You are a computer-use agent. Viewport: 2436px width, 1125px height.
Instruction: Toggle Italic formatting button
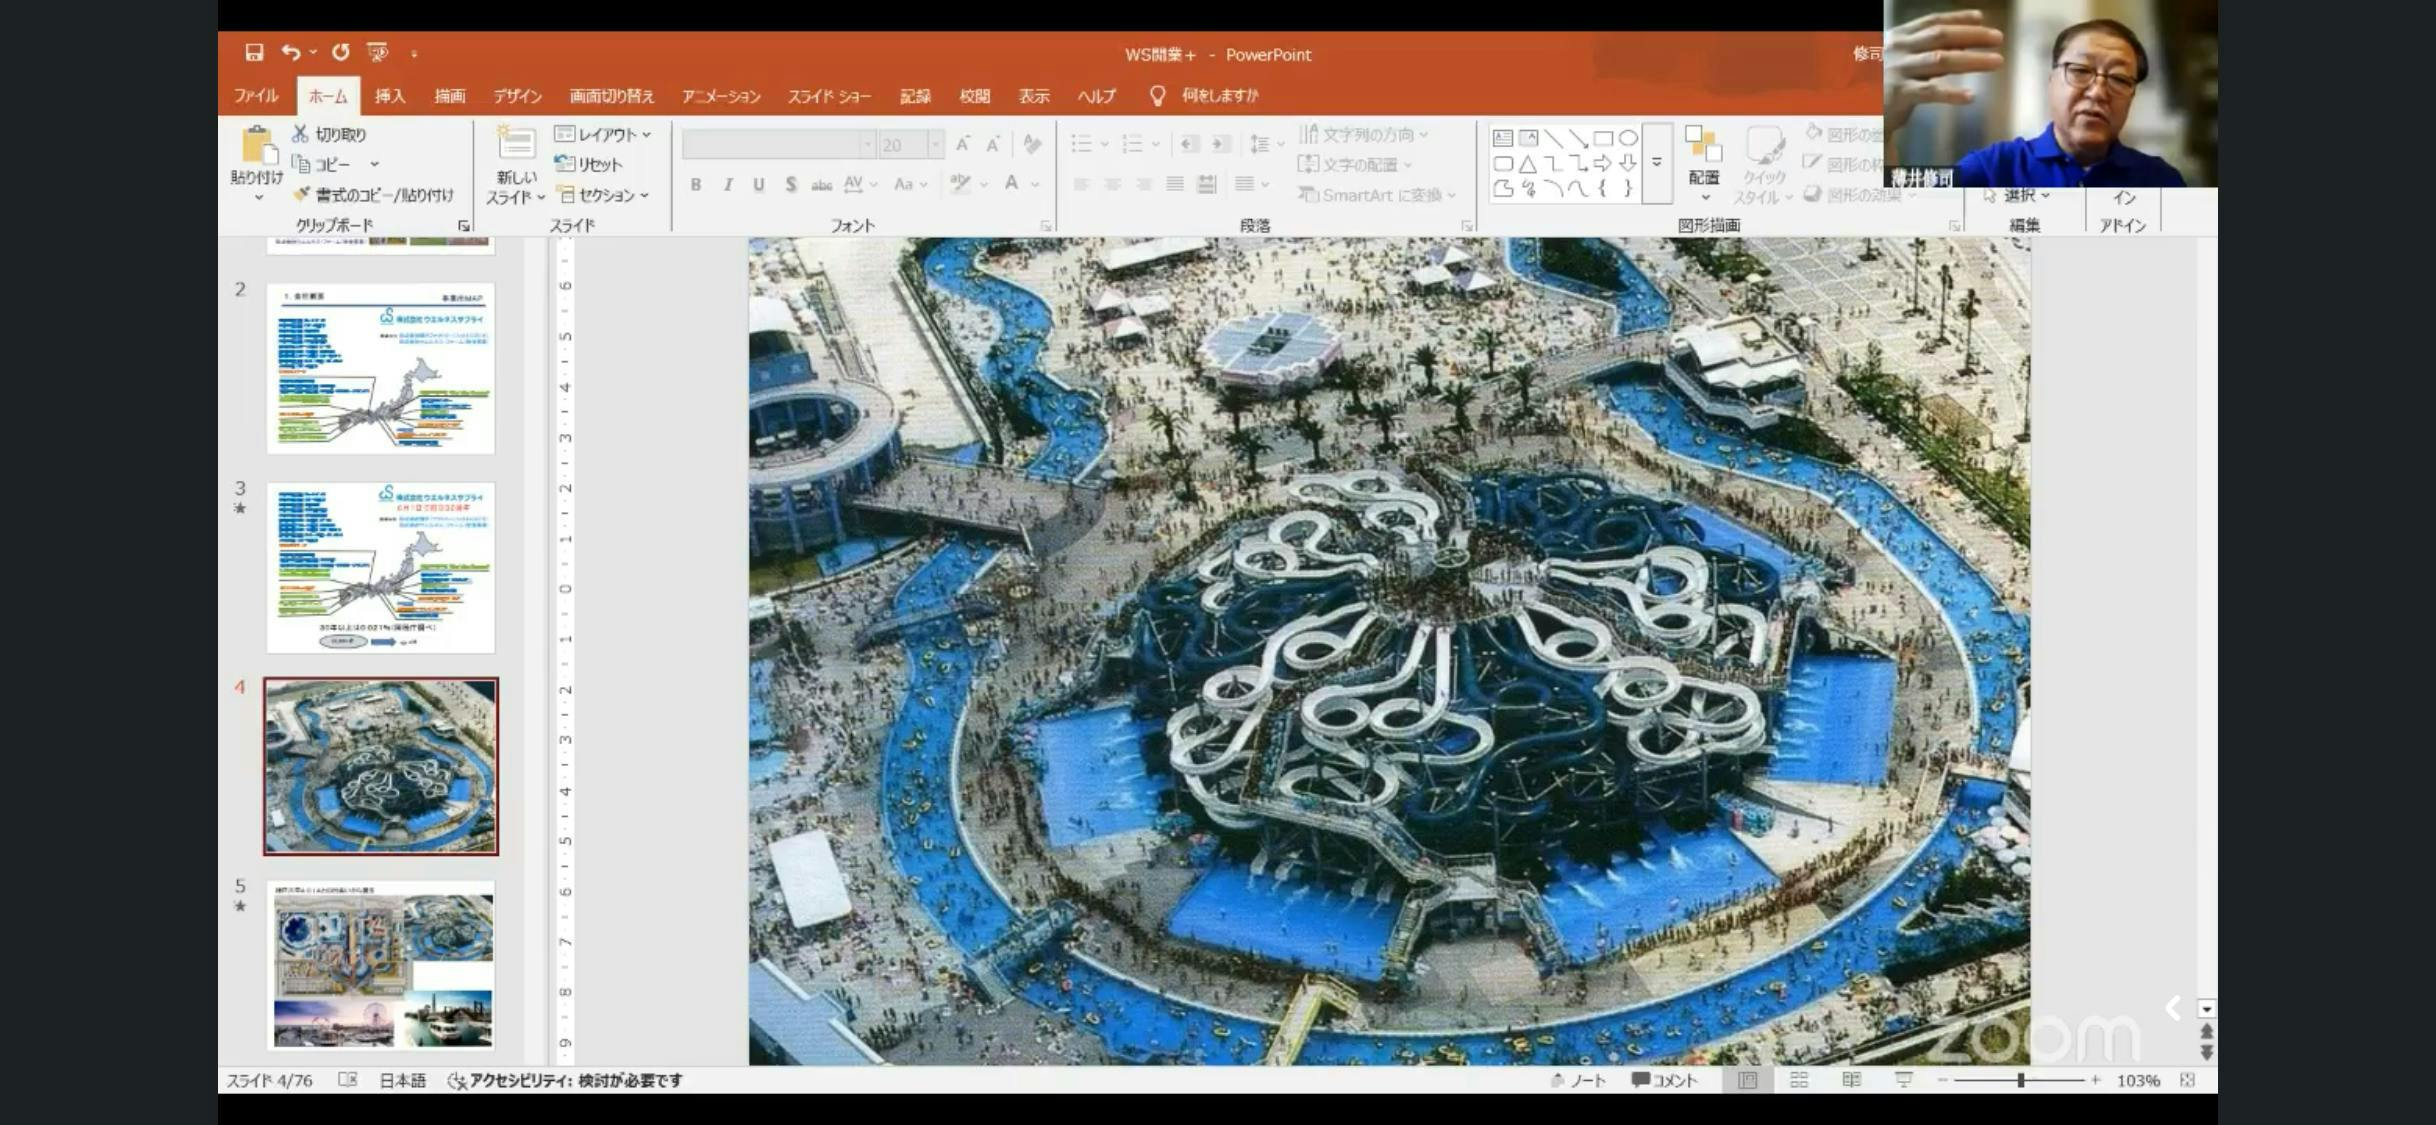click(x=728, y=184)
